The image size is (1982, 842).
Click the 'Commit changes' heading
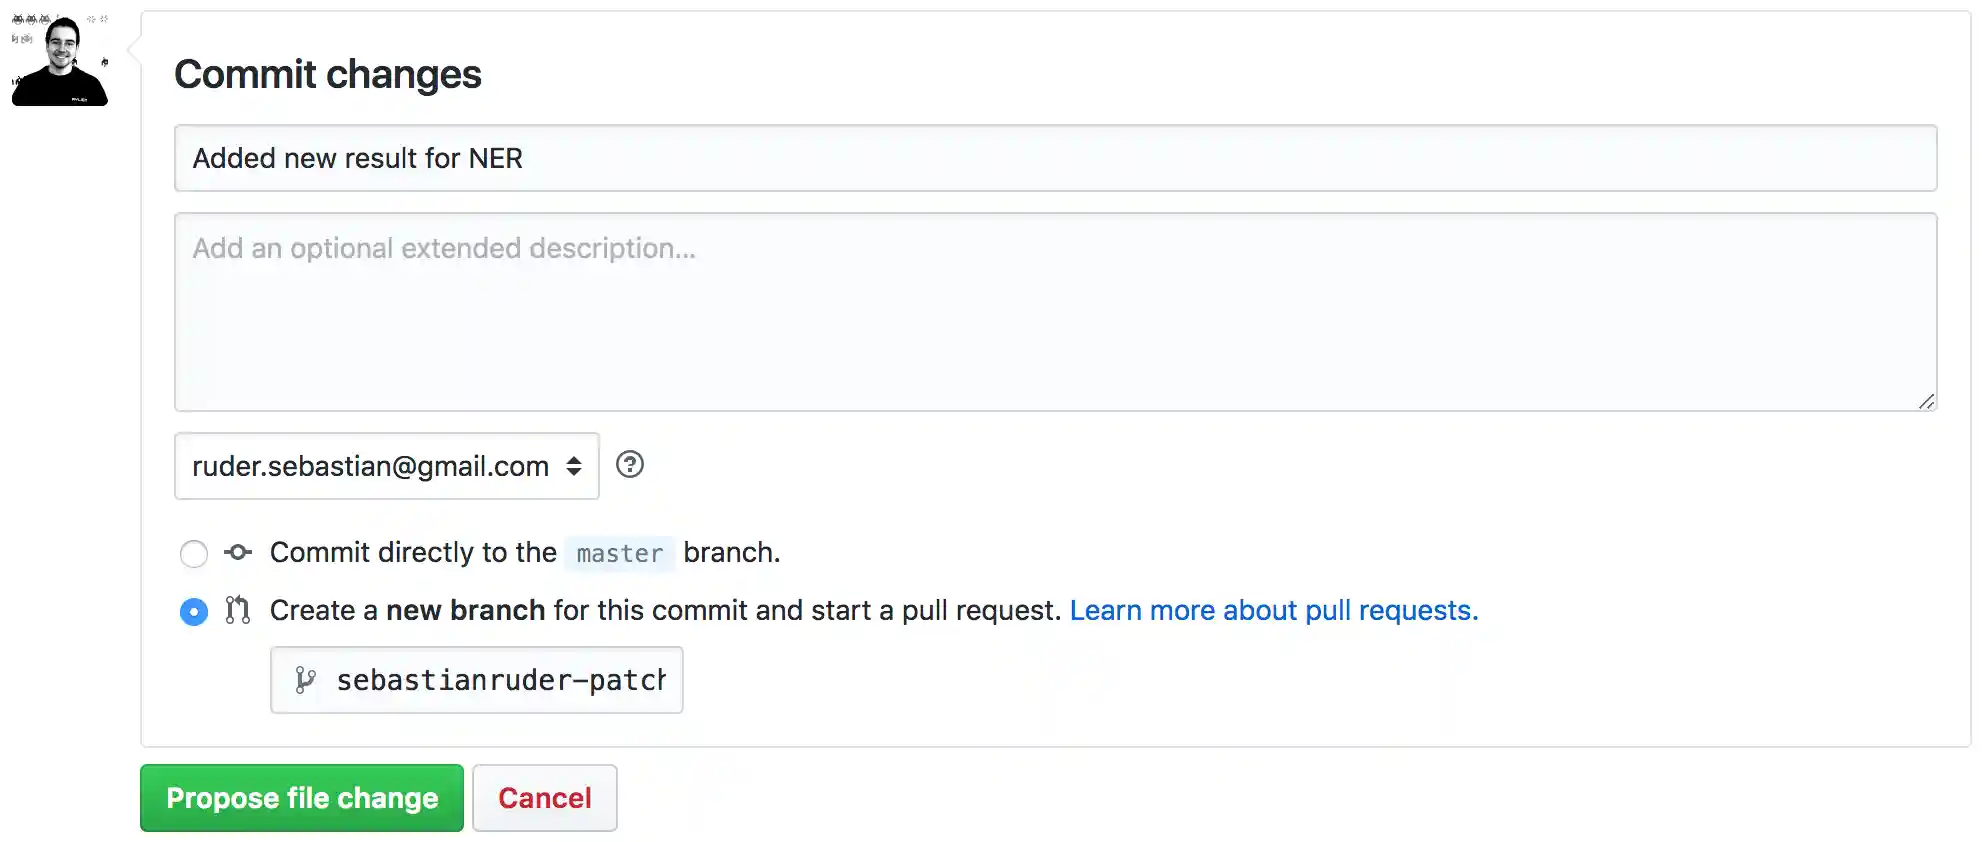[x=328, y=74]
